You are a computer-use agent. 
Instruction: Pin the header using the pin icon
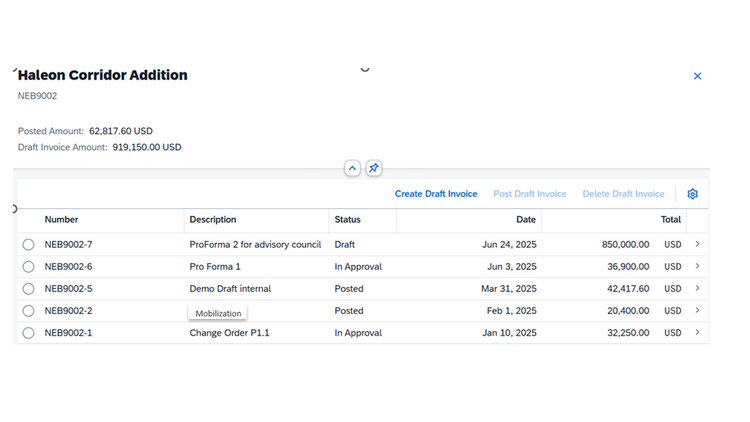pyautogui.click(x=374, y=168)
